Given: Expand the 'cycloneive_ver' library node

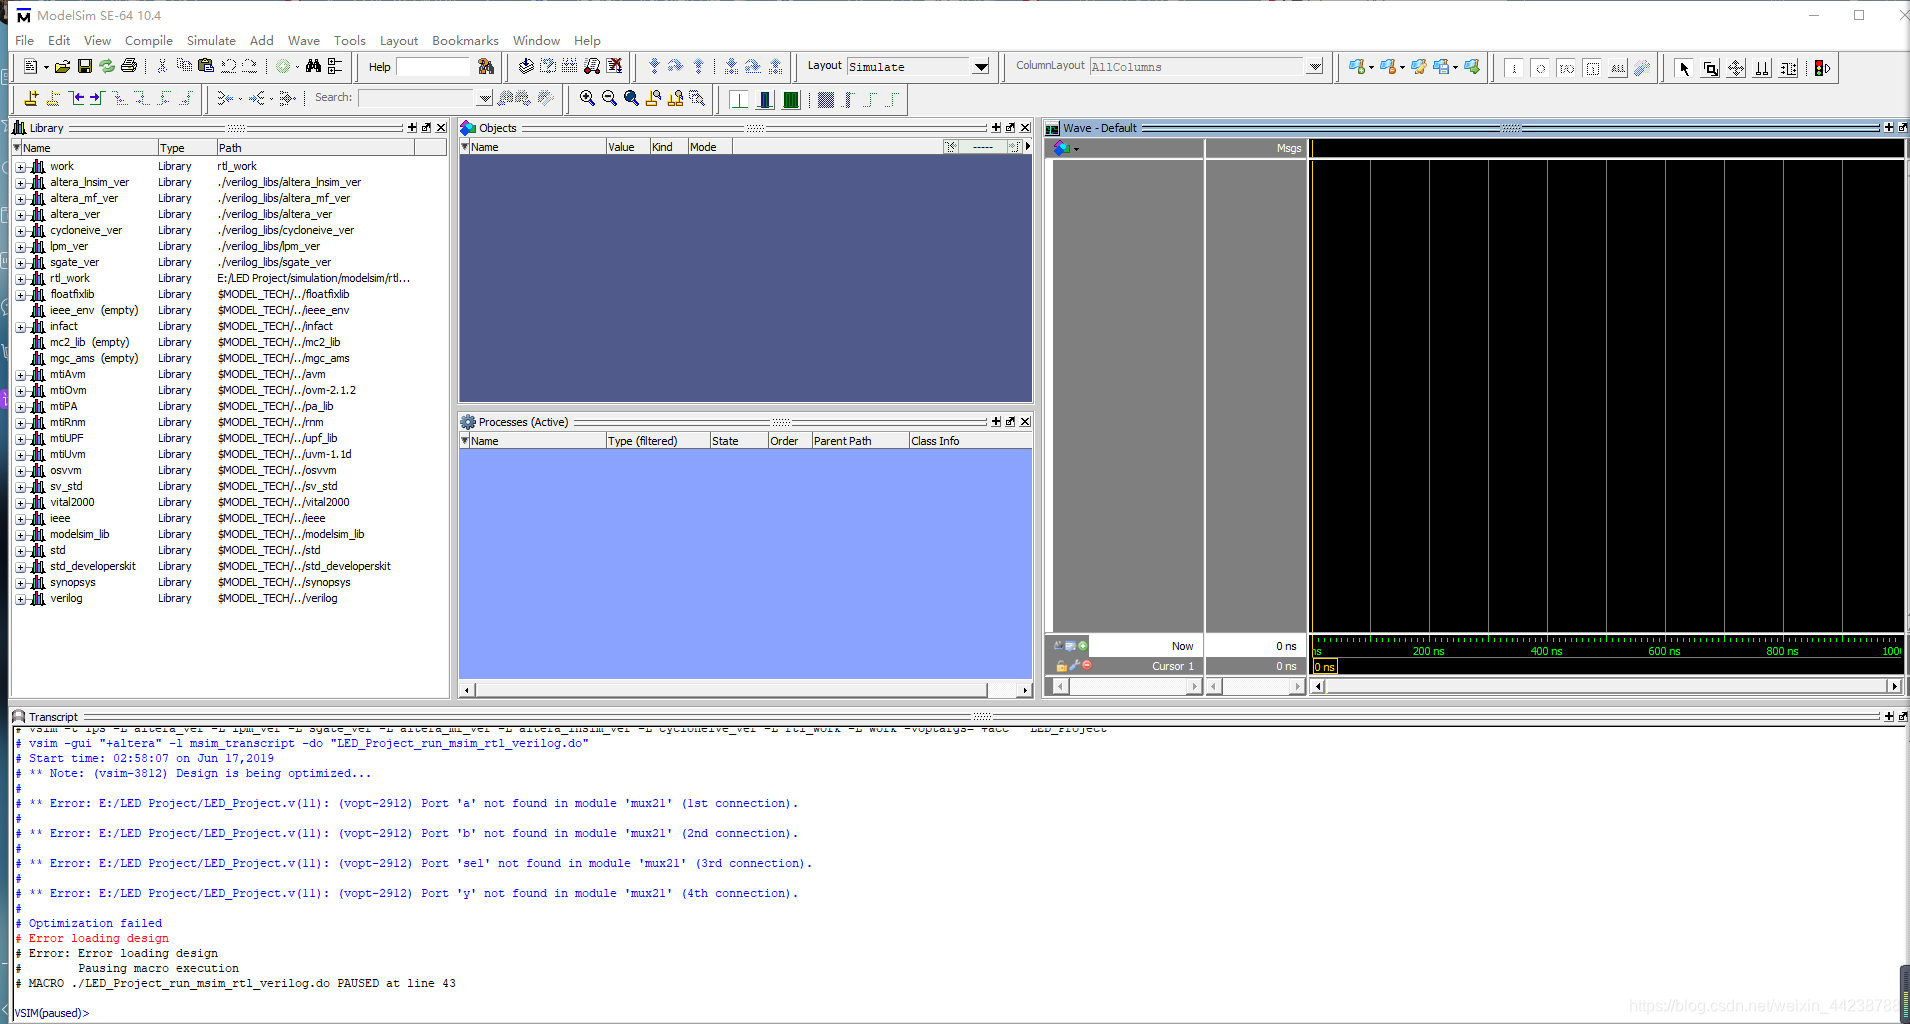Looking at the screenshot, I should pyautogui.click(x=20, y=231).
